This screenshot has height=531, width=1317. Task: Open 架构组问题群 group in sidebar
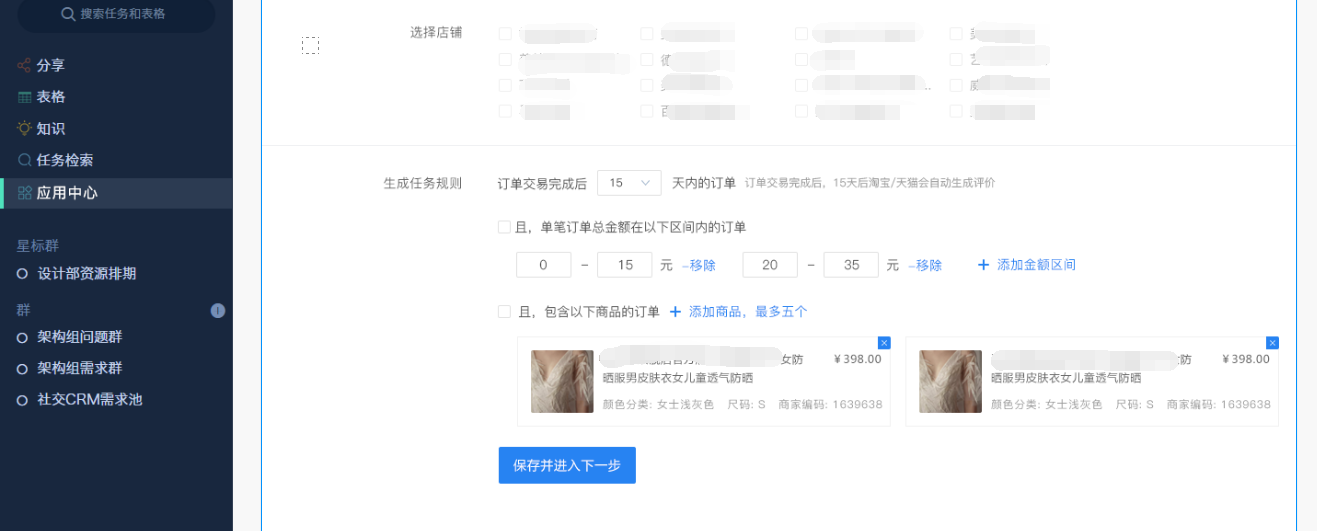coord(80,337)
